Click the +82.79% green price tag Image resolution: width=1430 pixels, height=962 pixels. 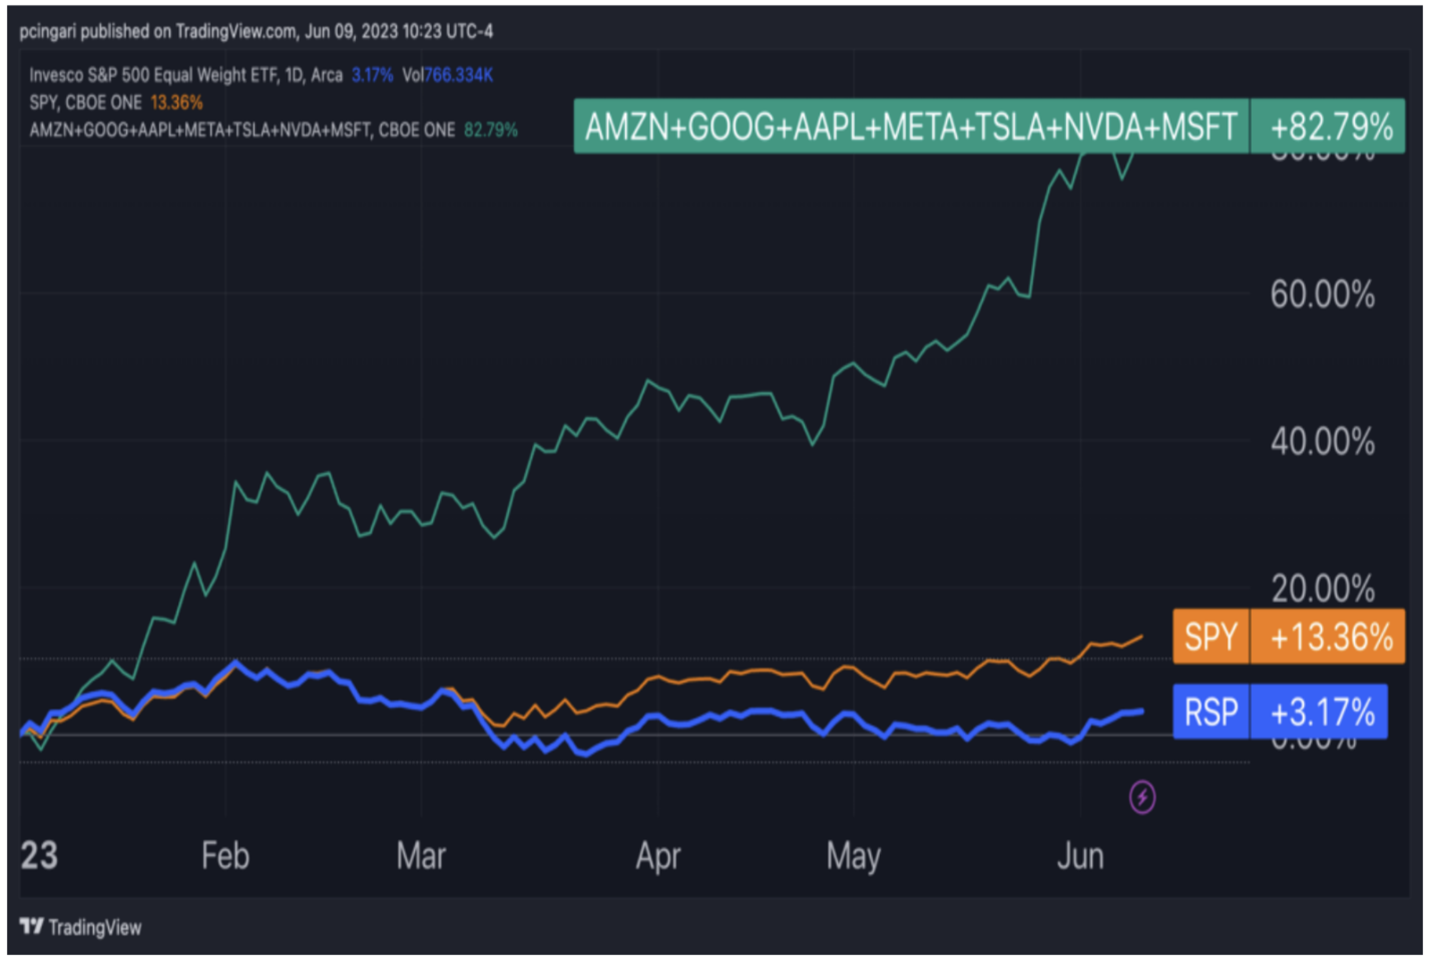tap(1328, 127)
